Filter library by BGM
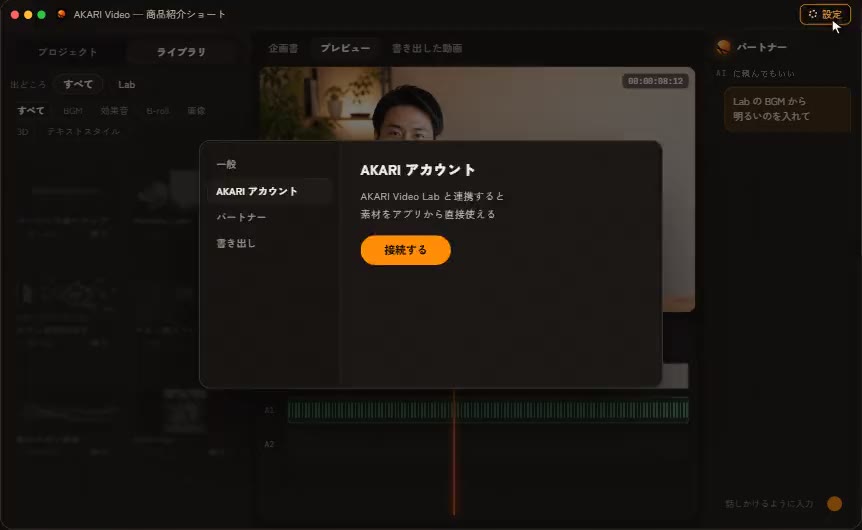The image size is (862, 530). click(x=73, y=111)
